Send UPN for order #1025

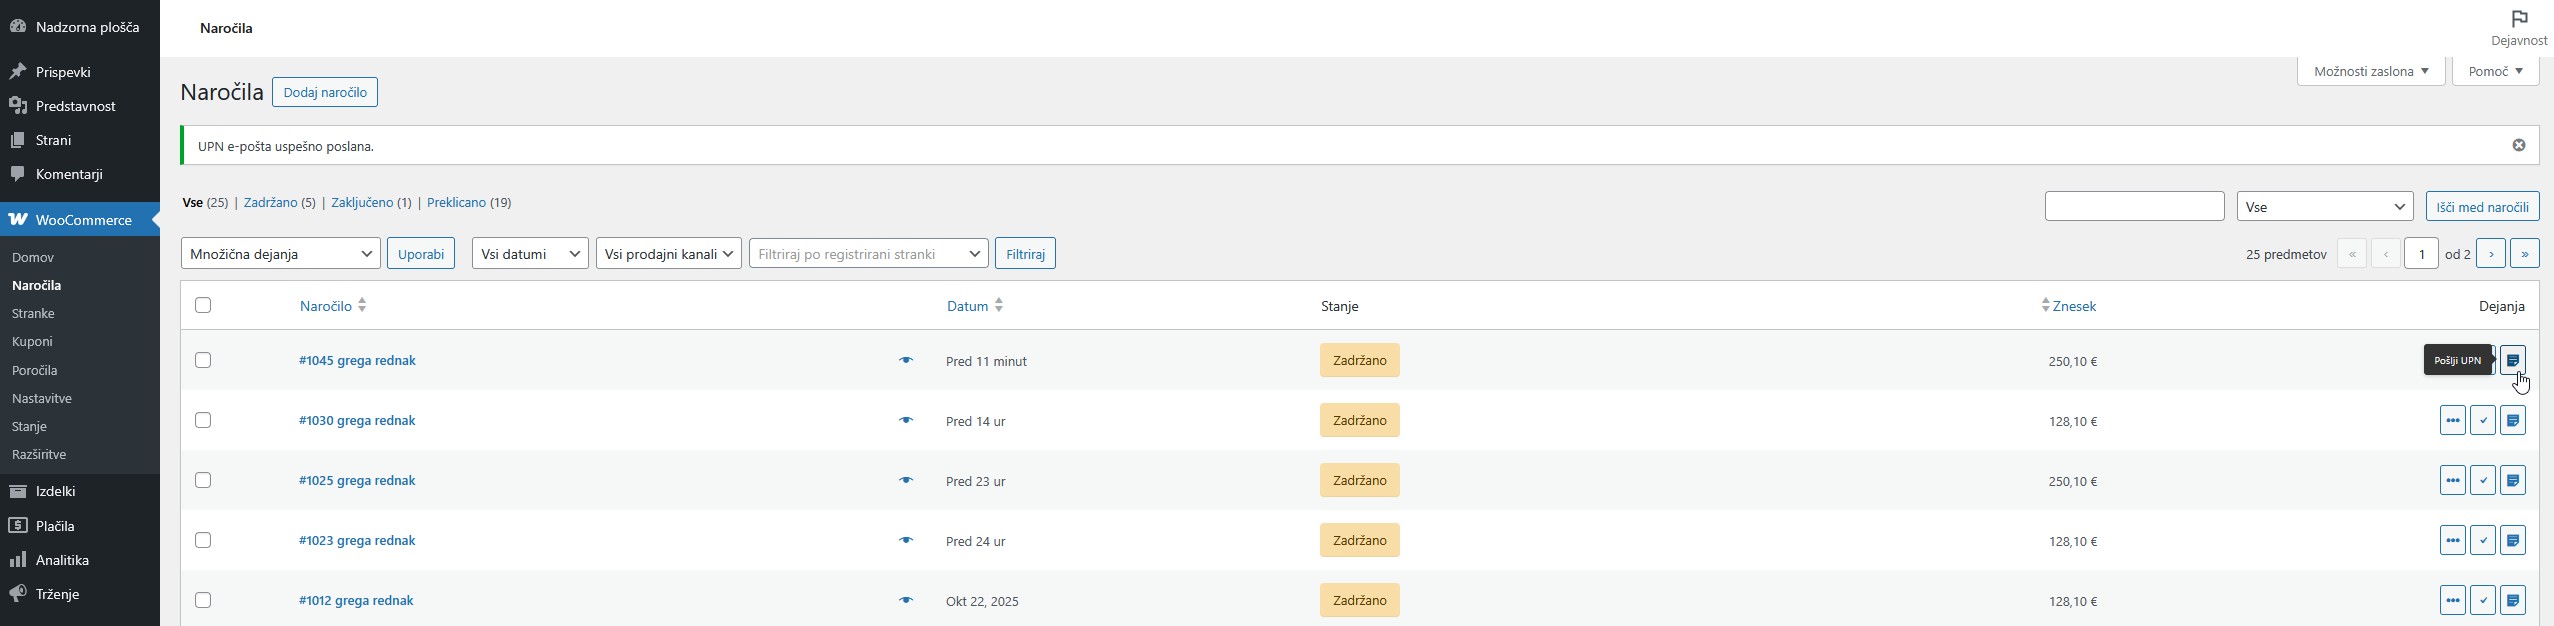click(2512, 480)
